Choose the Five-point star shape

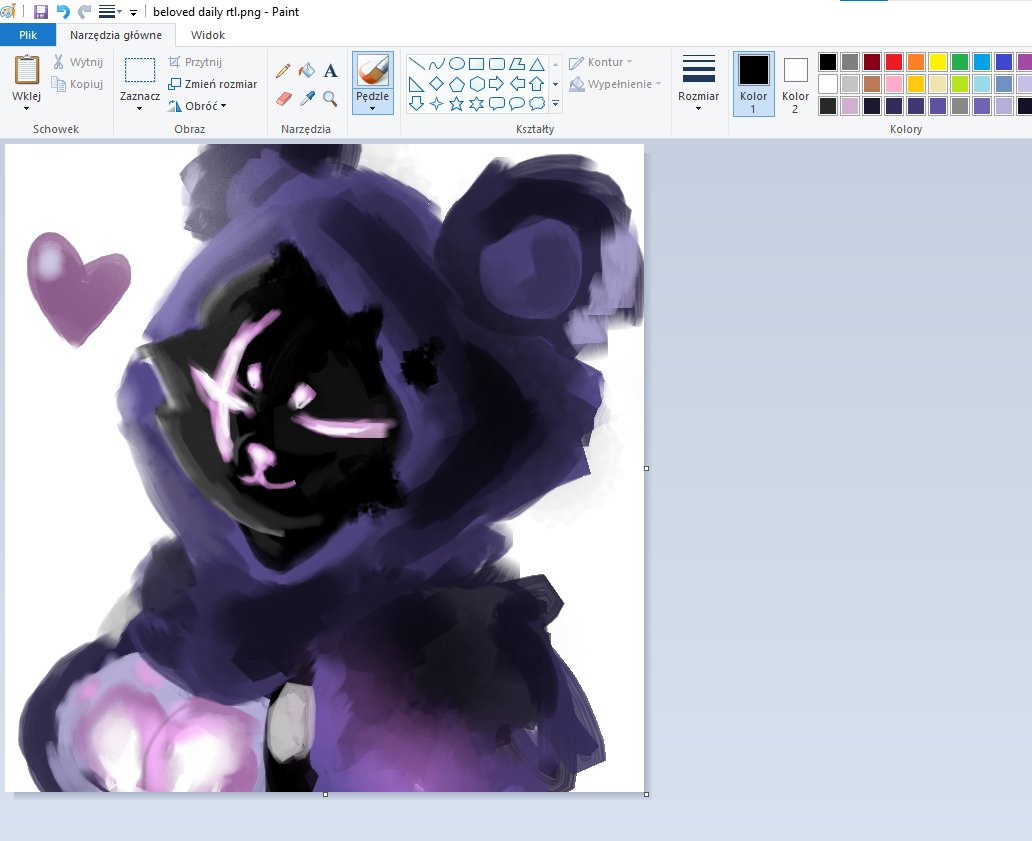(x=457, y=103)
